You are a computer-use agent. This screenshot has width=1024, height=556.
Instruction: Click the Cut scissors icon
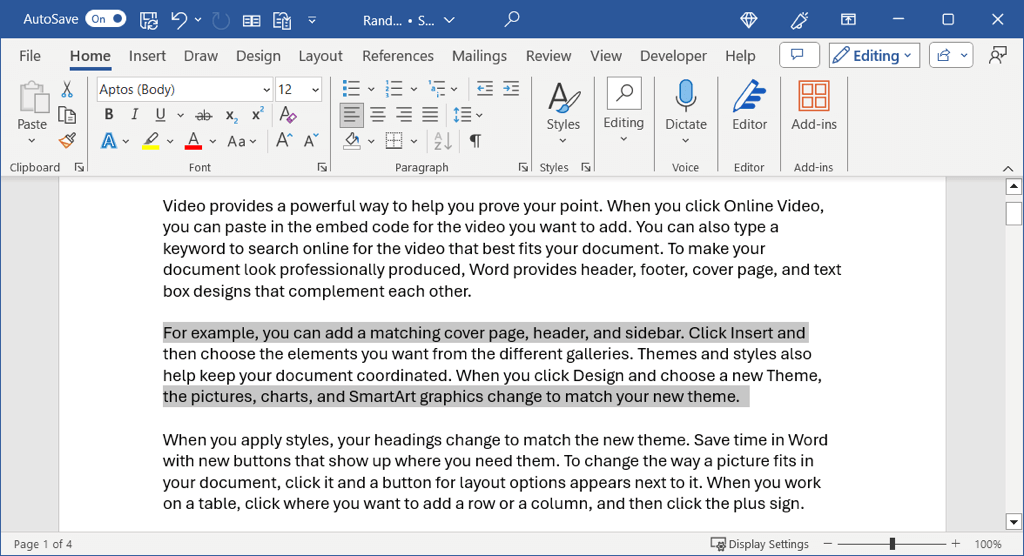coord(67,90)
